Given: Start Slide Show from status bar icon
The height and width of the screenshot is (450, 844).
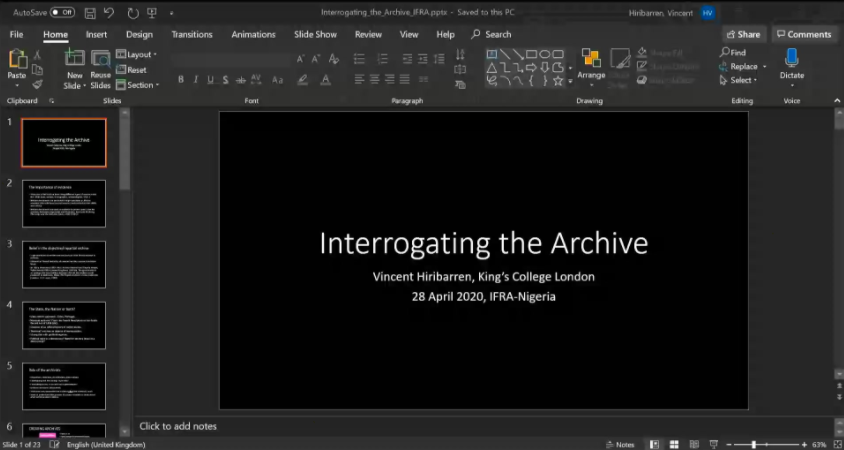Looking at the screenshot, I should (714, 445).
